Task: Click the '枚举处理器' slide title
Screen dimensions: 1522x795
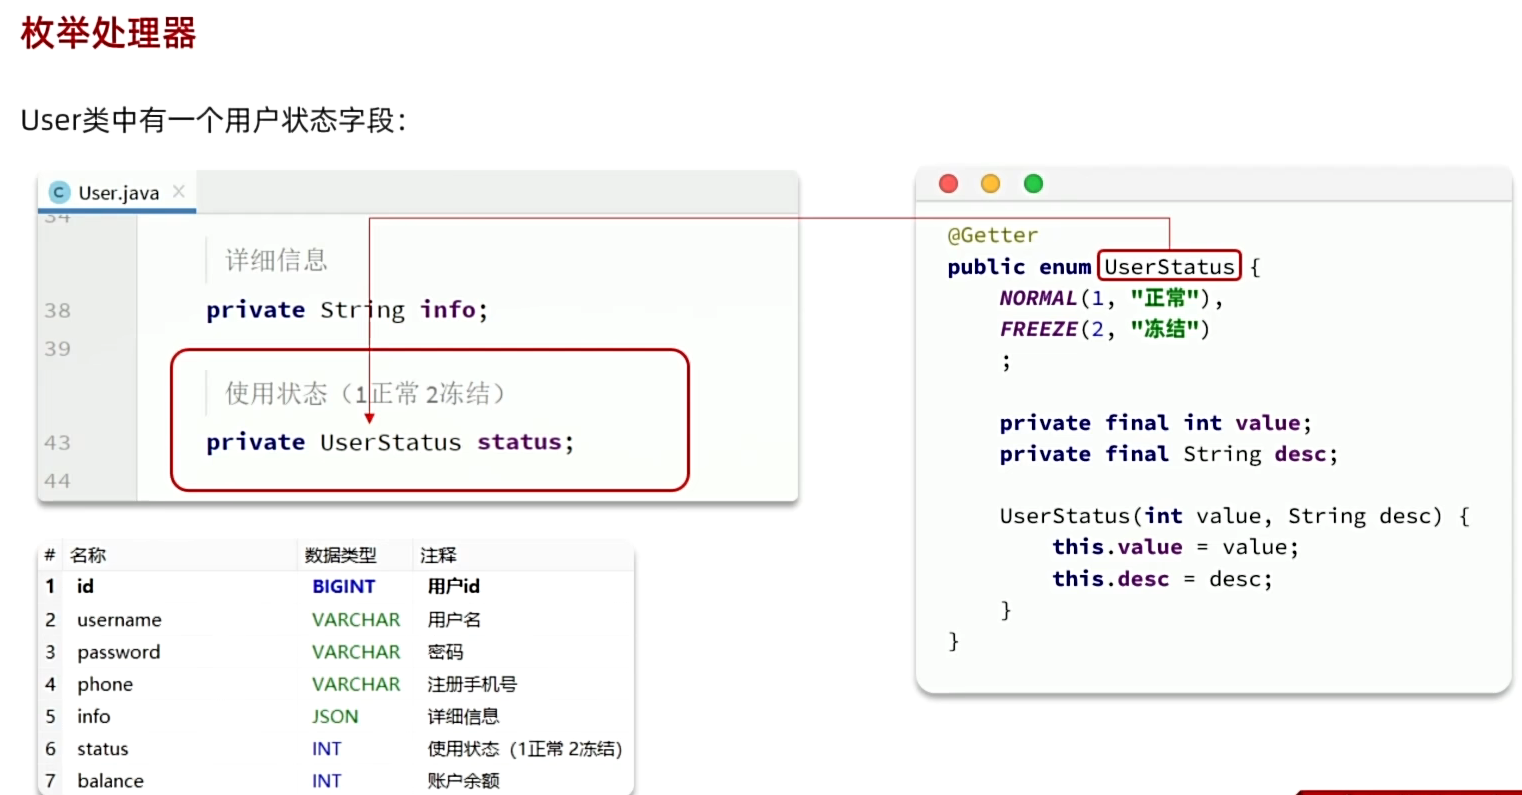Action: (x=108, y=32)
